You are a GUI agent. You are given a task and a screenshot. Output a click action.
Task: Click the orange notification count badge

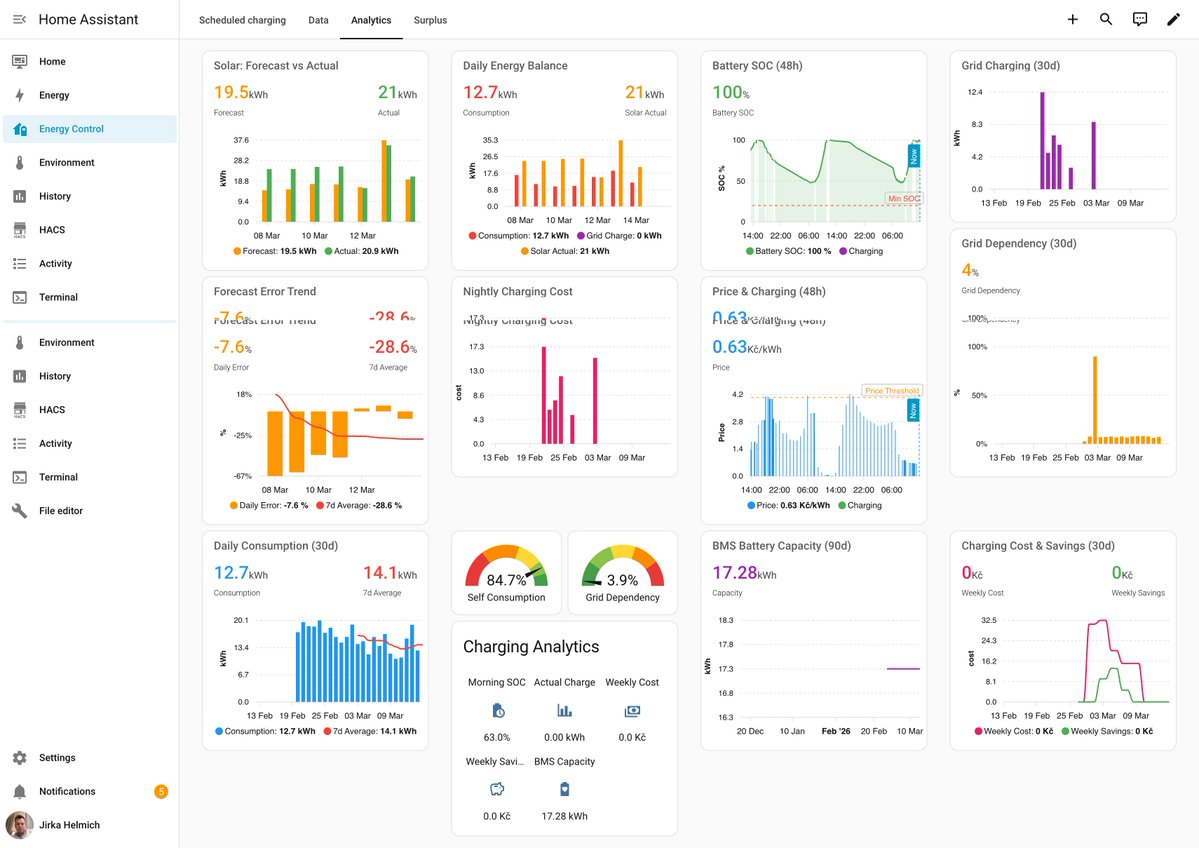coord(161,791)
